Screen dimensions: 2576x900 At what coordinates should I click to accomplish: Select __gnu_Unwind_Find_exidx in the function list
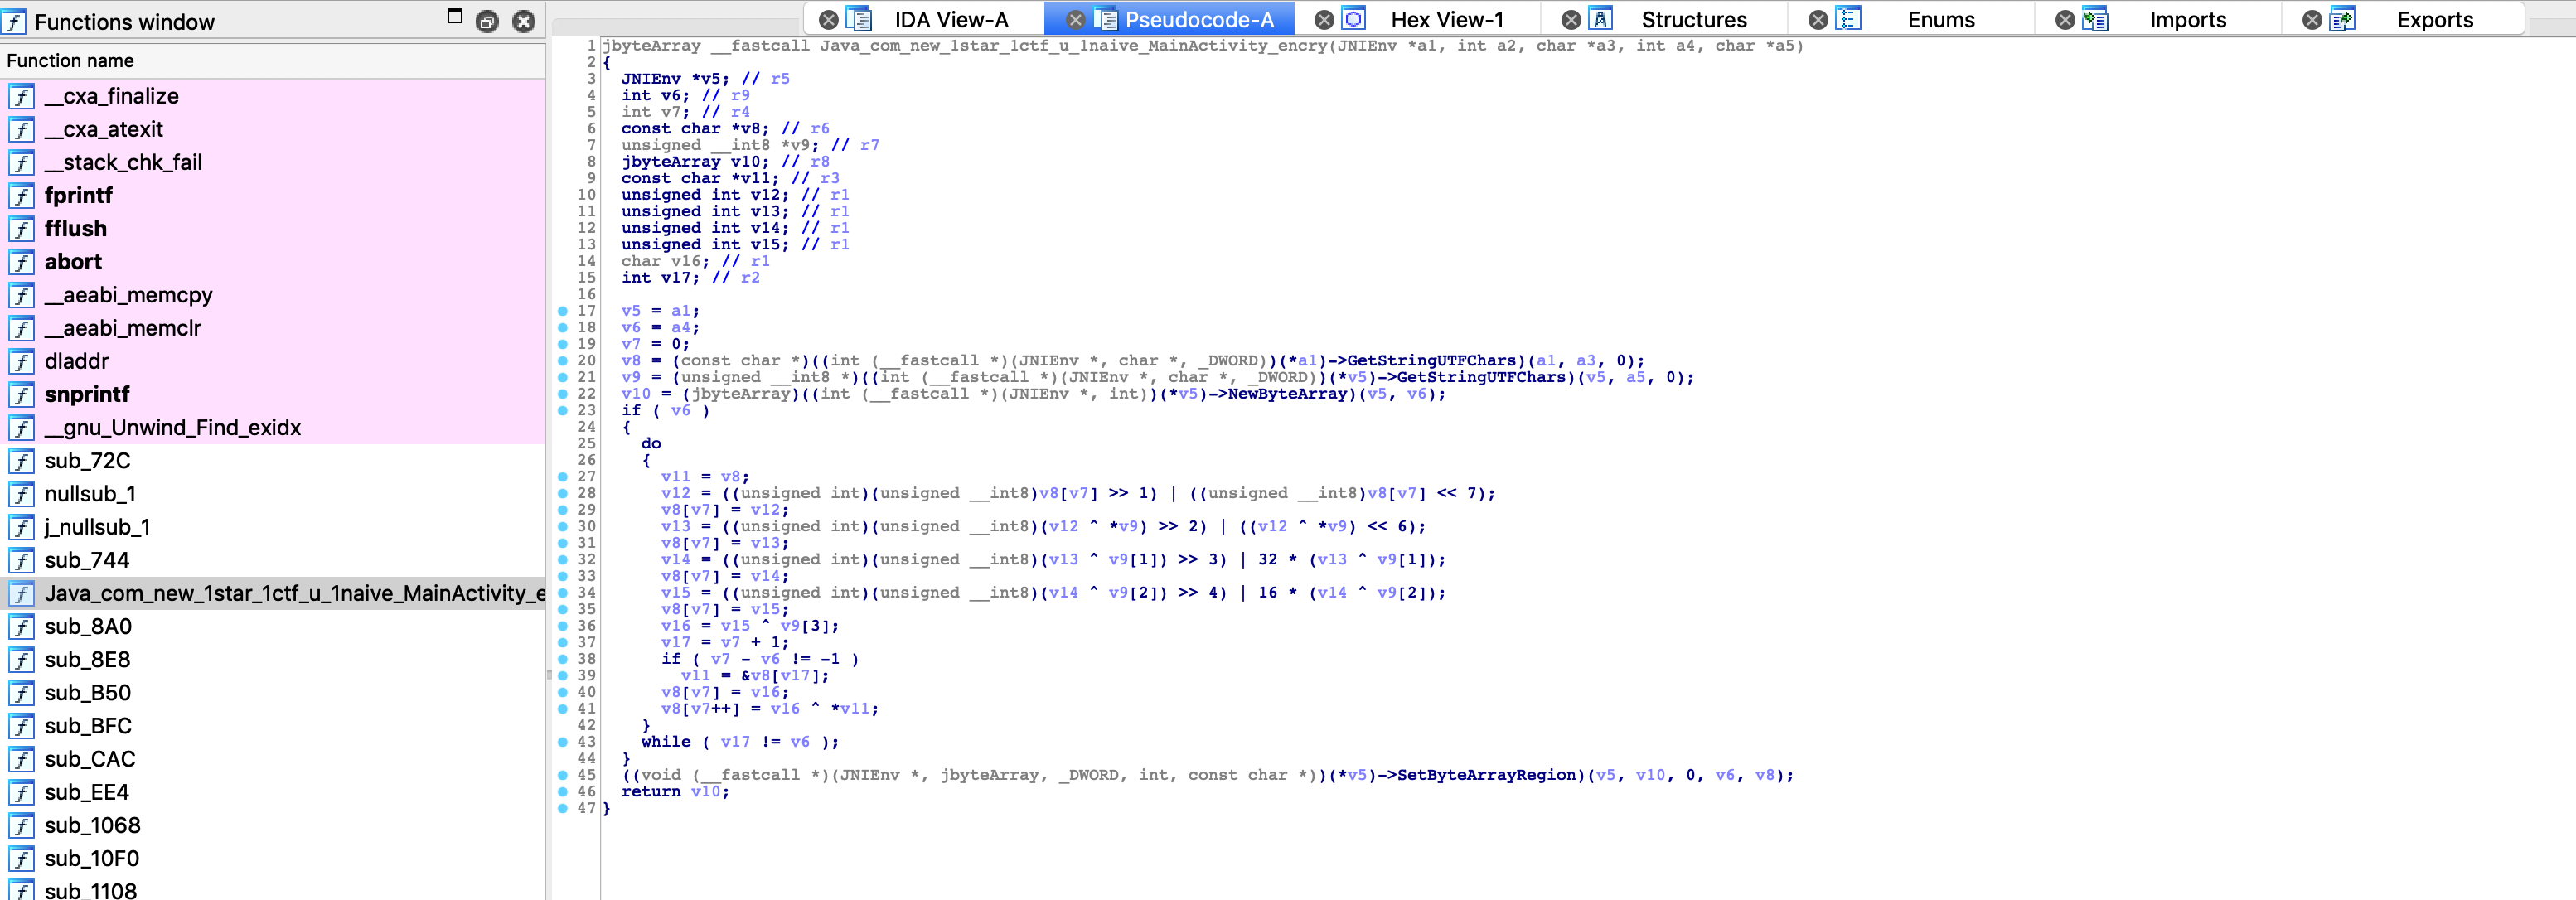point(272,428)
